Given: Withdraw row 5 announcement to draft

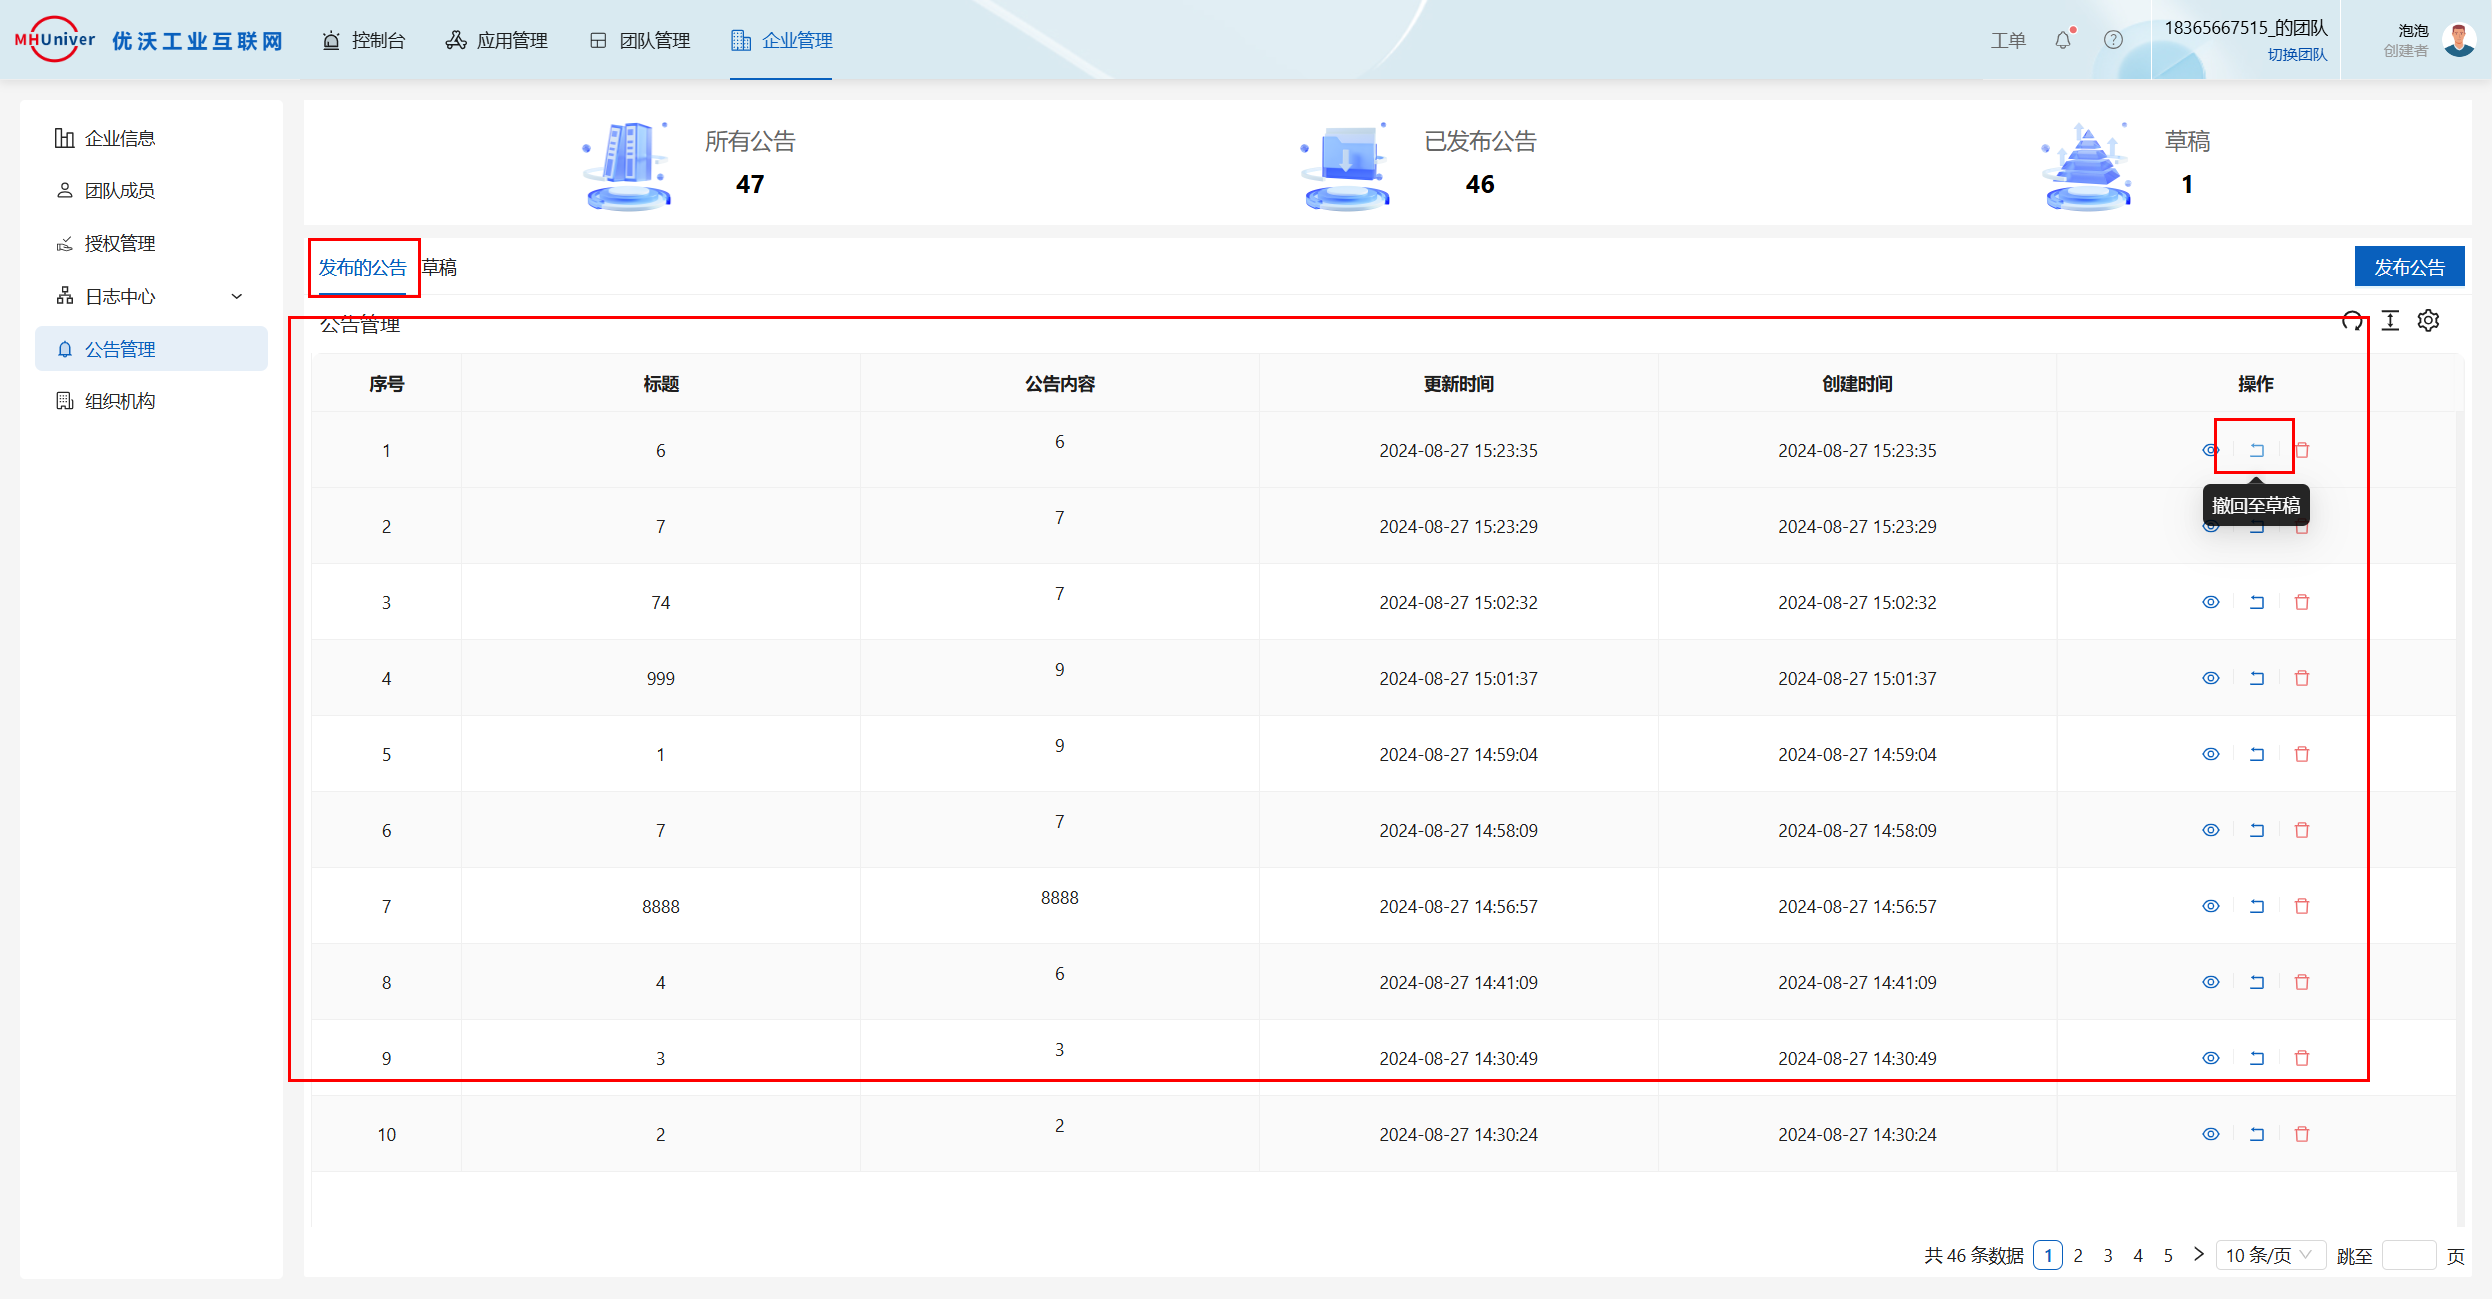Looking at the screenshot, I should (2257, 754).
